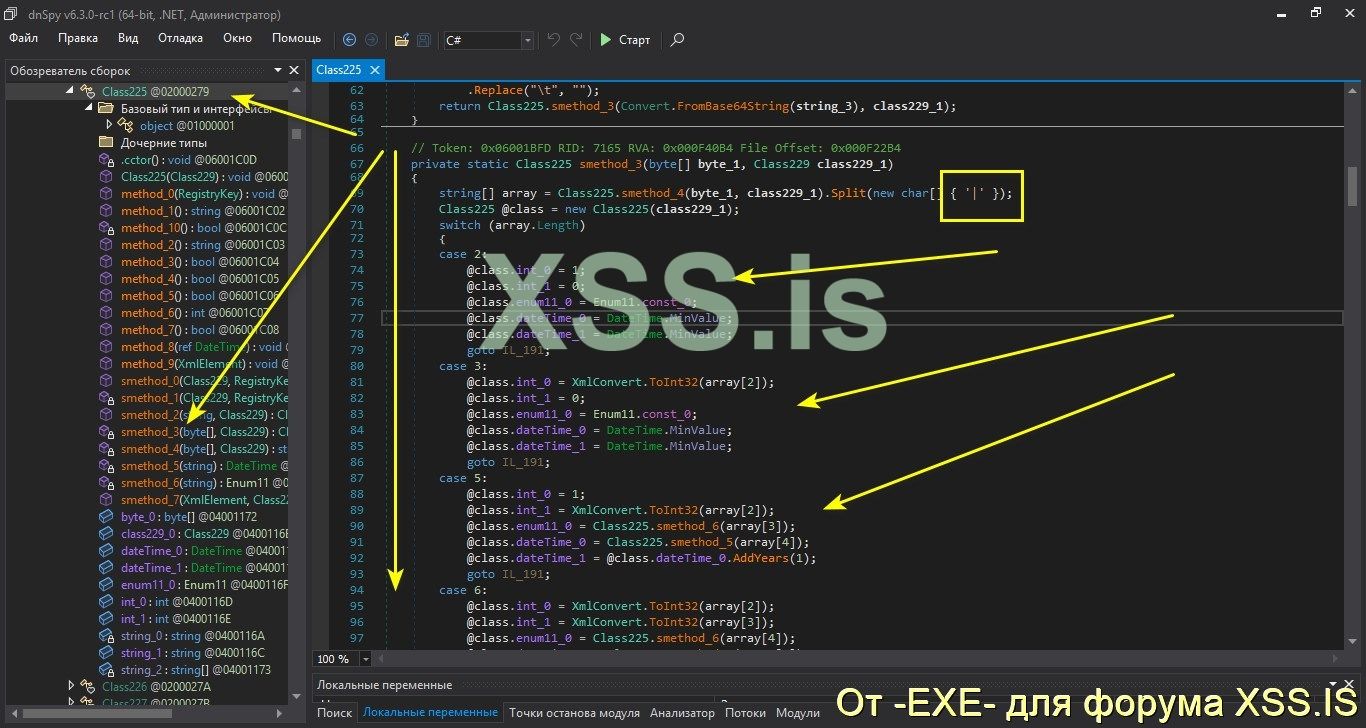
Task: Open the Обозреватель сборок panel options arrow
Action: click(x=276, y=71)
